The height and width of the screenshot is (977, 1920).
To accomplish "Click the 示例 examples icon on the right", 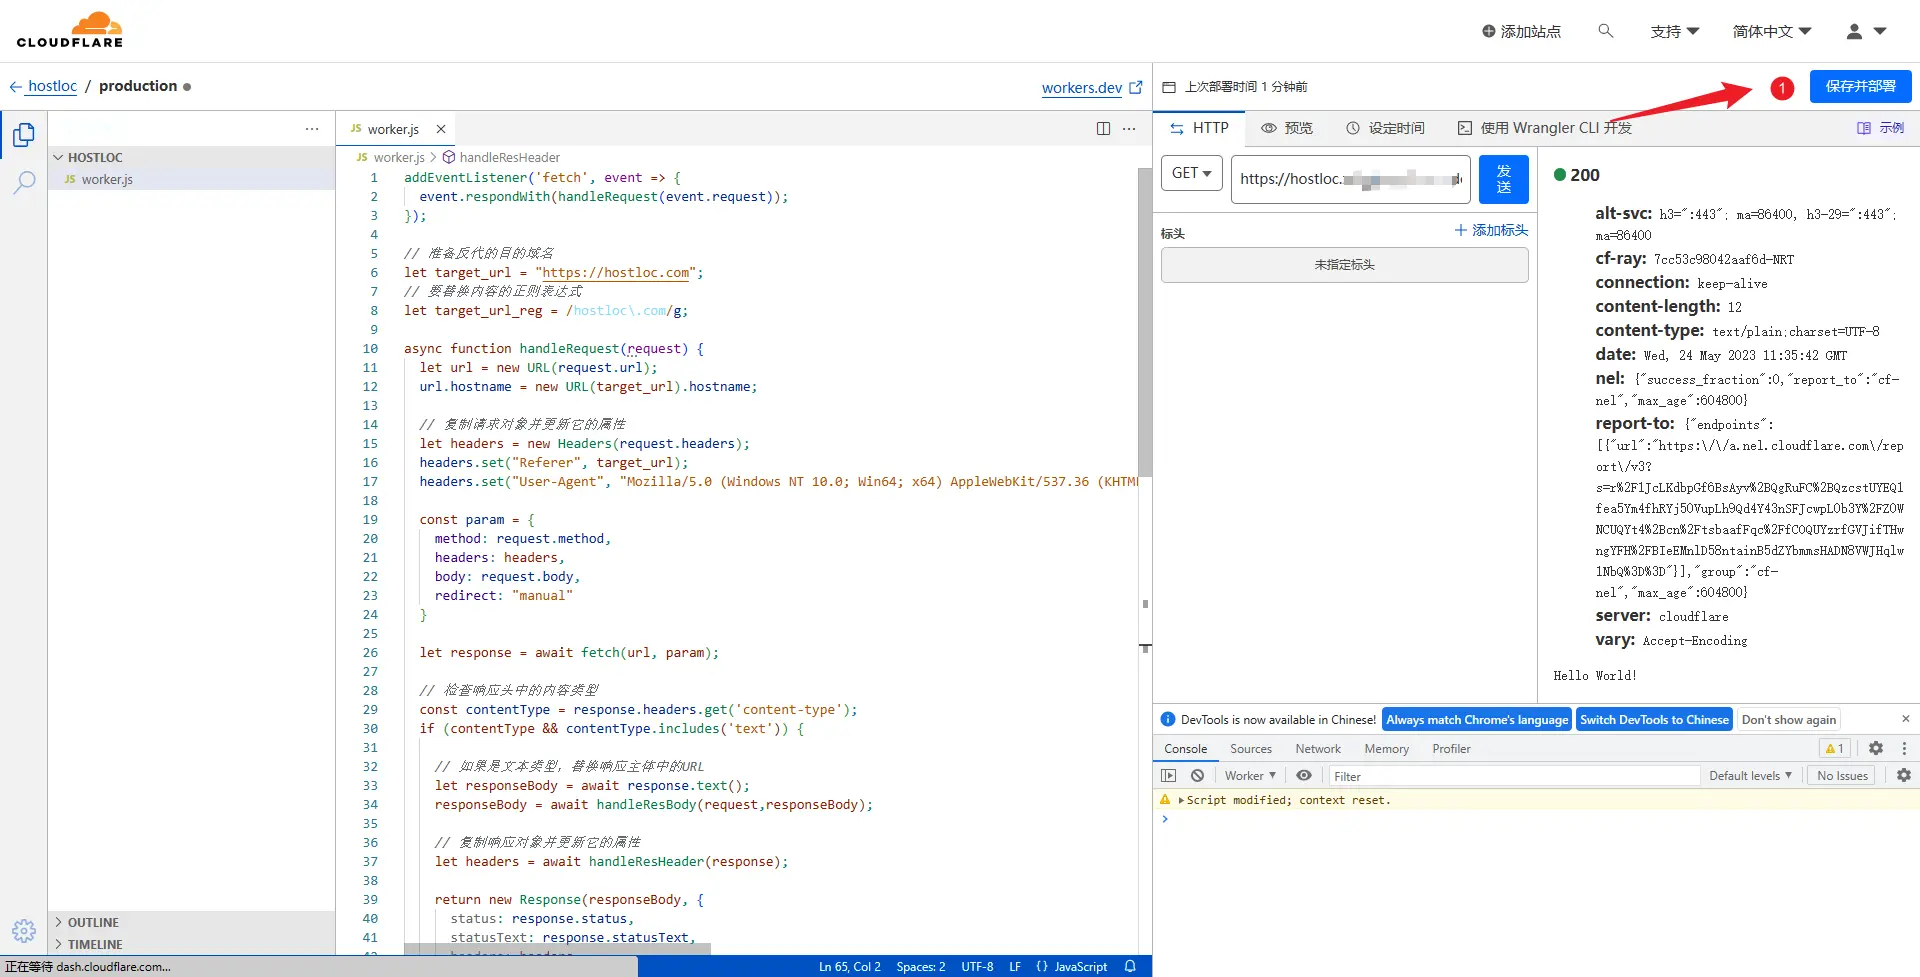I will point(1866,128).
